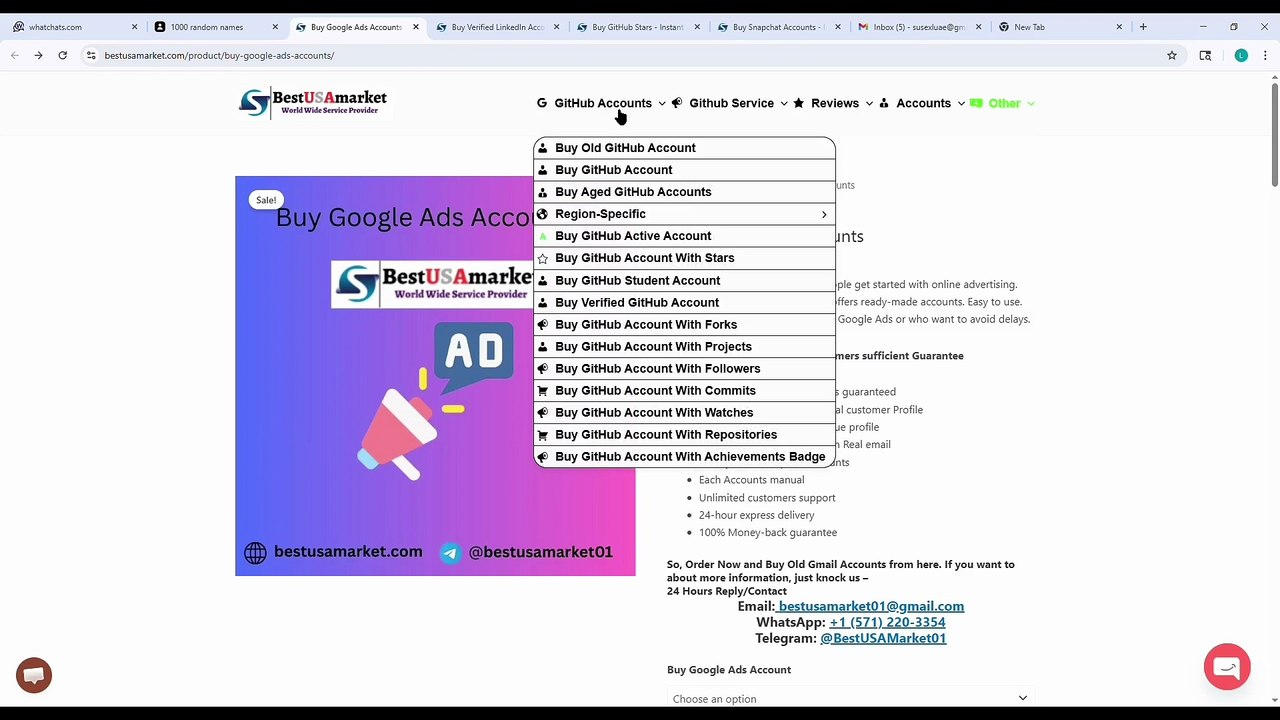Reload the page with refresh icon
Image resolution: width=1280 pixels, height=720 pixels.
tap(62, 55)
